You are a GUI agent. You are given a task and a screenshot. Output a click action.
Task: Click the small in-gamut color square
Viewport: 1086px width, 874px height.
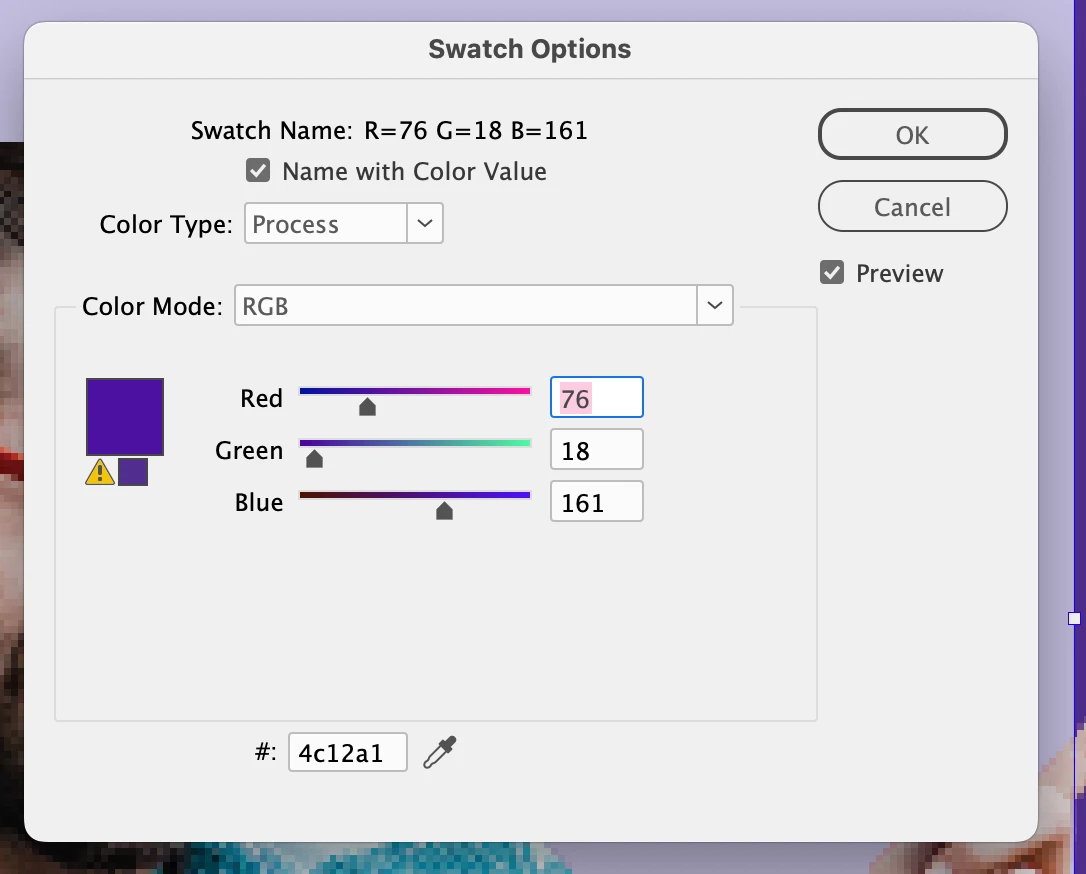[x=133, y=472]
